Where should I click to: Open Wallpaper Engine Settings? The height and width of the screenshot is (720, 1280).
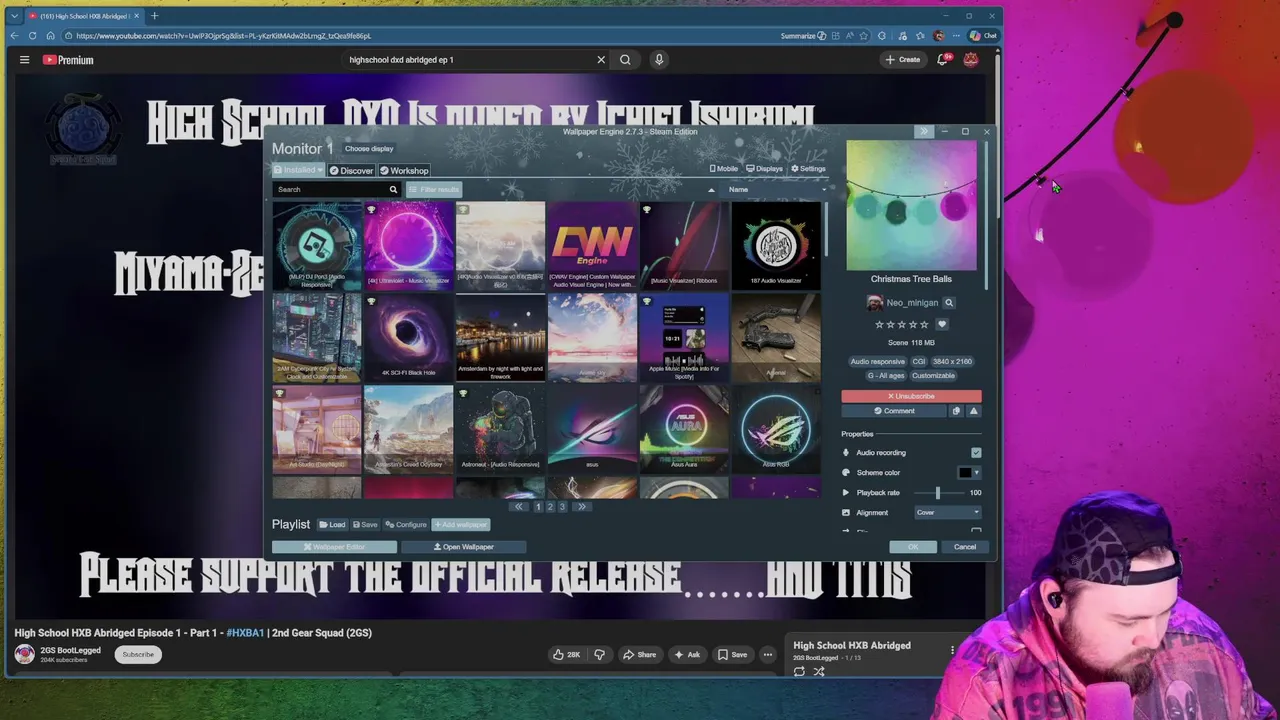tap(808, 169)
